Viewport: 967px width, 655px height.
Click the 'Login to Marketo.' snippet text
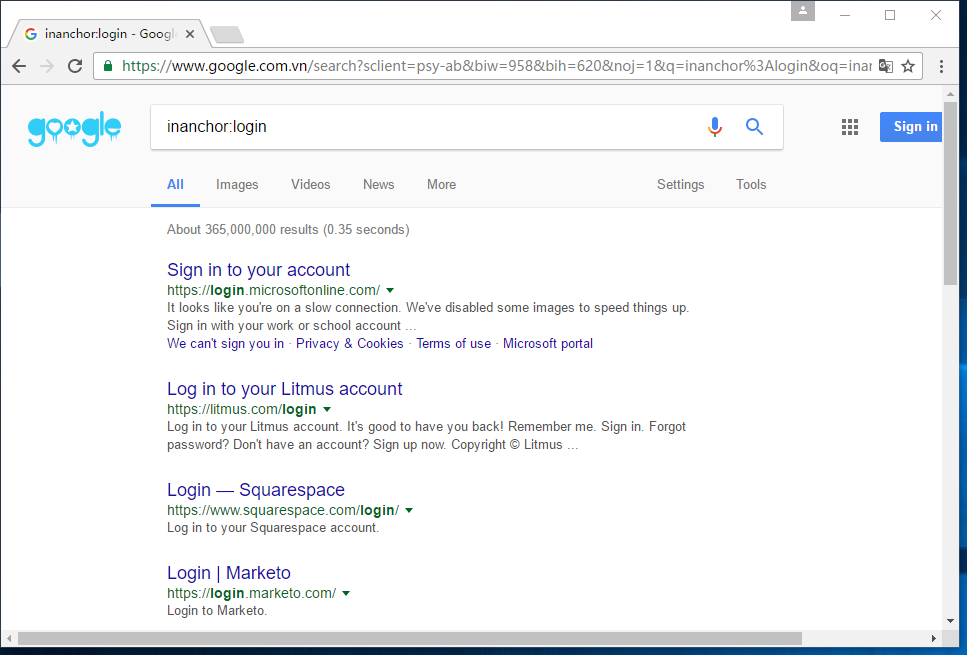(x=216, y=611)
